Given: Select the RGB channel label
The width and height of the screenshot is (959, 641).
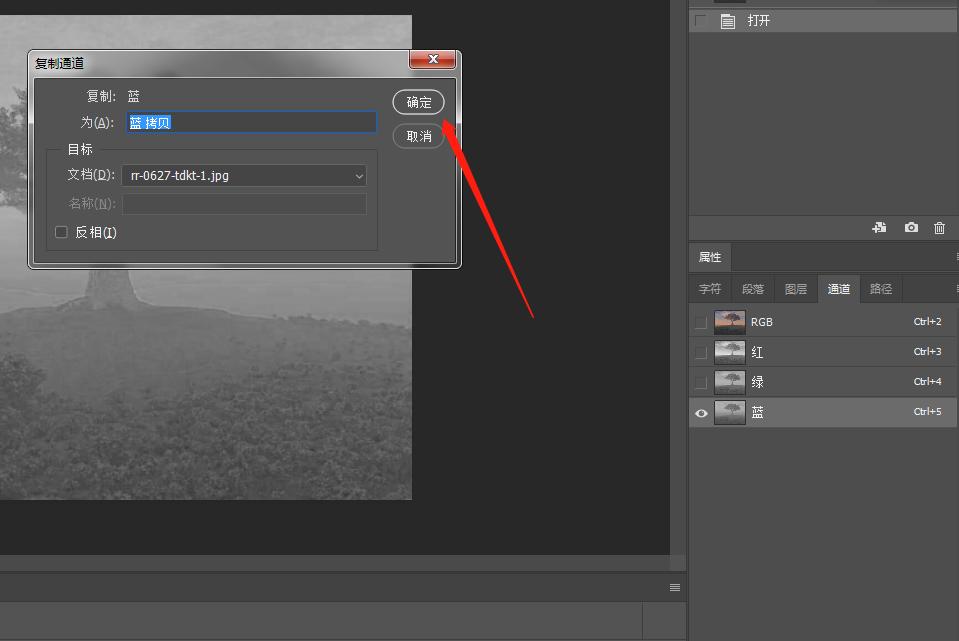Looking at the screenshot, I should tap(761, 322).
